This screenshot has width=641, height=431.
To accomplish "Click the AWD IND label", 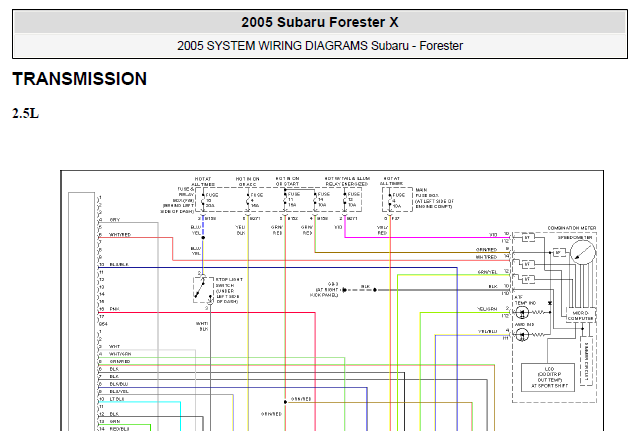I will [x=524, y=324].
